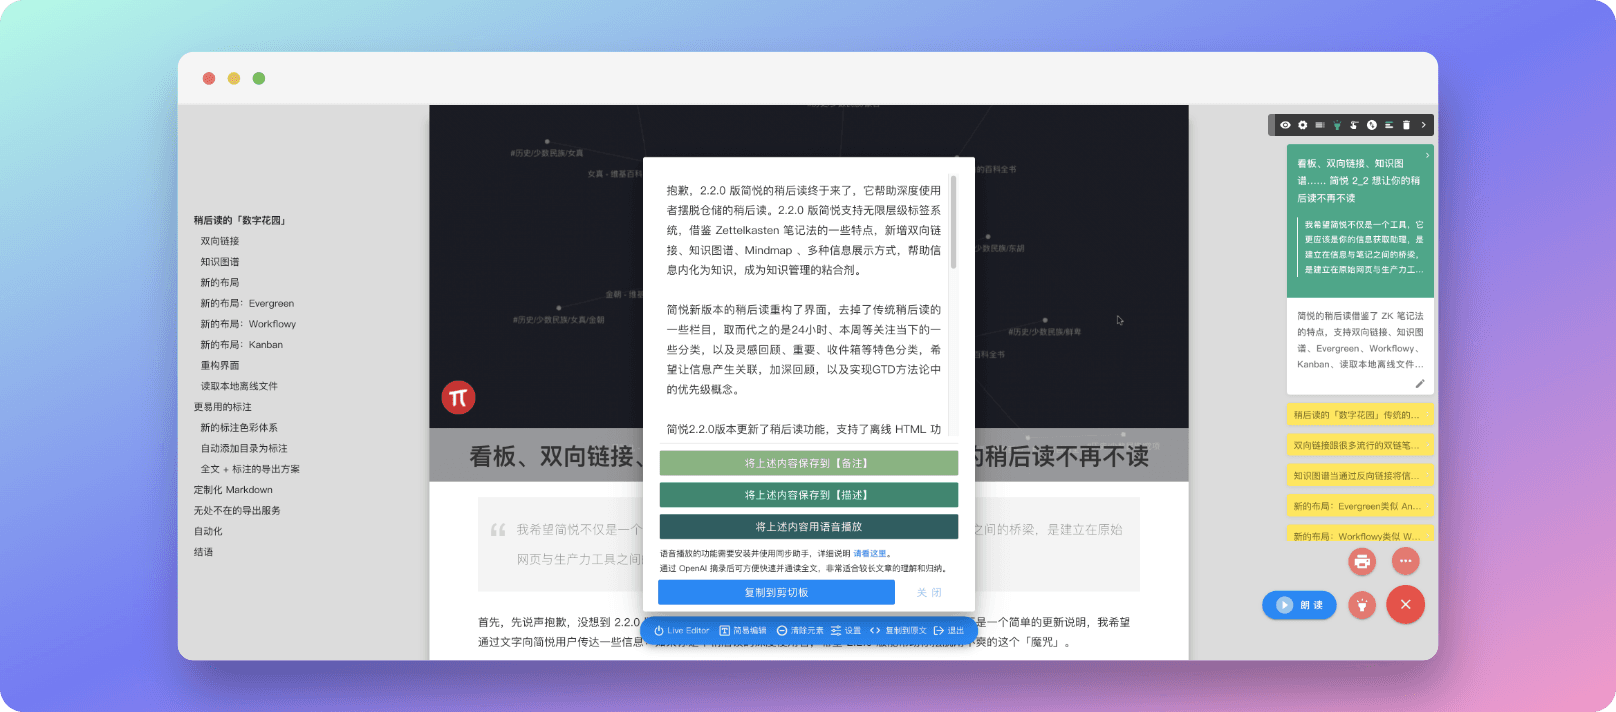Jump to 新的布局：Workflowy in outline
Viewport: 1616px width, 712px height.
pos(248,324)
